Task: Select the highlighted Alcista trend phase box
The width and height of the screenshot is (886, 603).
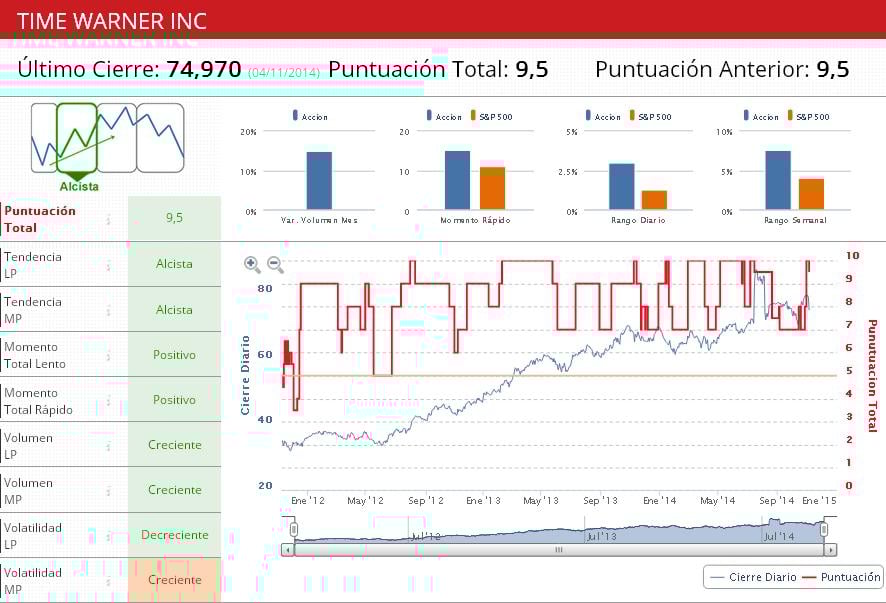Action: click(77, 137)
